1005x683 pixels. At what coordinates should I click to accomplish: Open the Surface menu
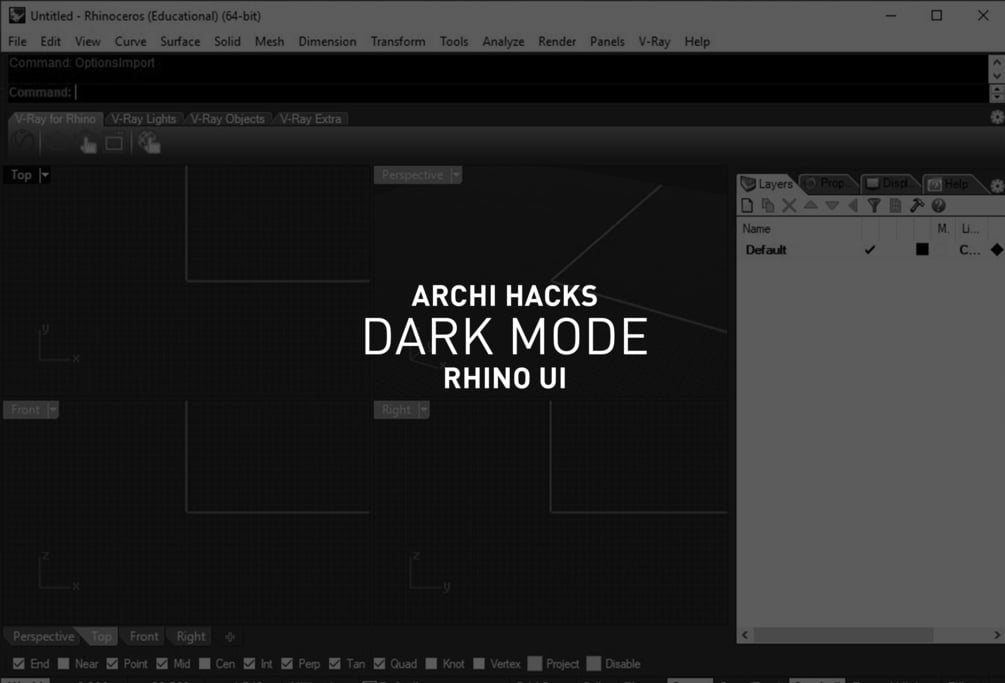coord(180,42)
